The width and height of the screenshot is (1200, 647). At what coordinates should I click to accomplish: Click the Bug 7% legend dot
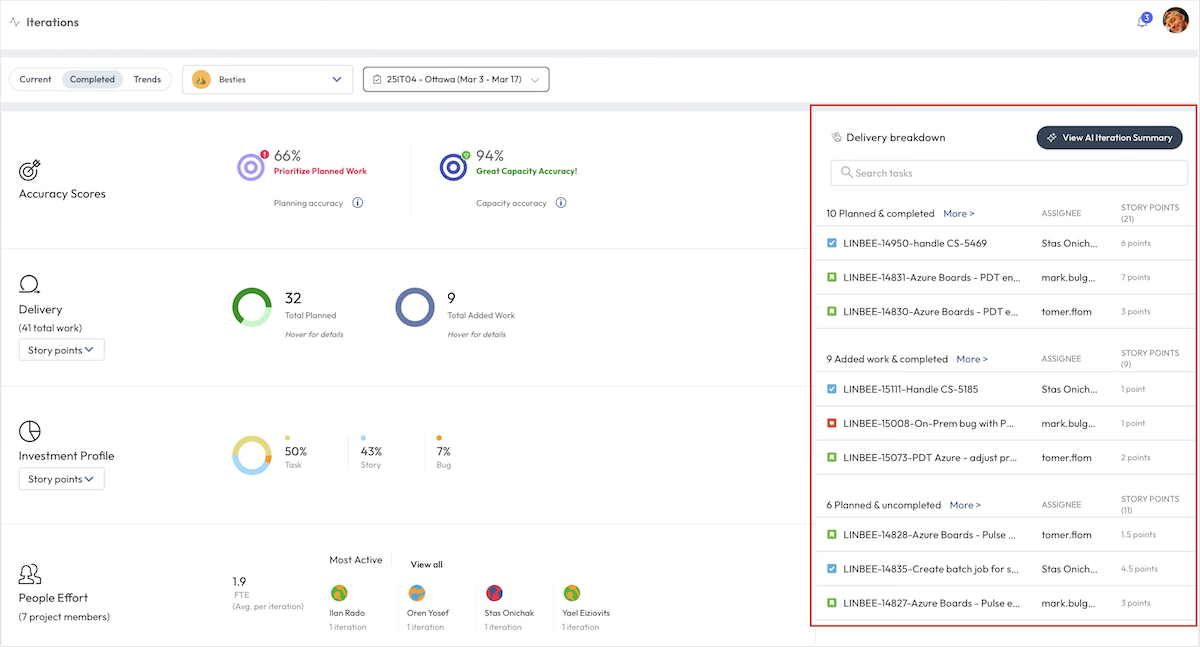point(439,438)
